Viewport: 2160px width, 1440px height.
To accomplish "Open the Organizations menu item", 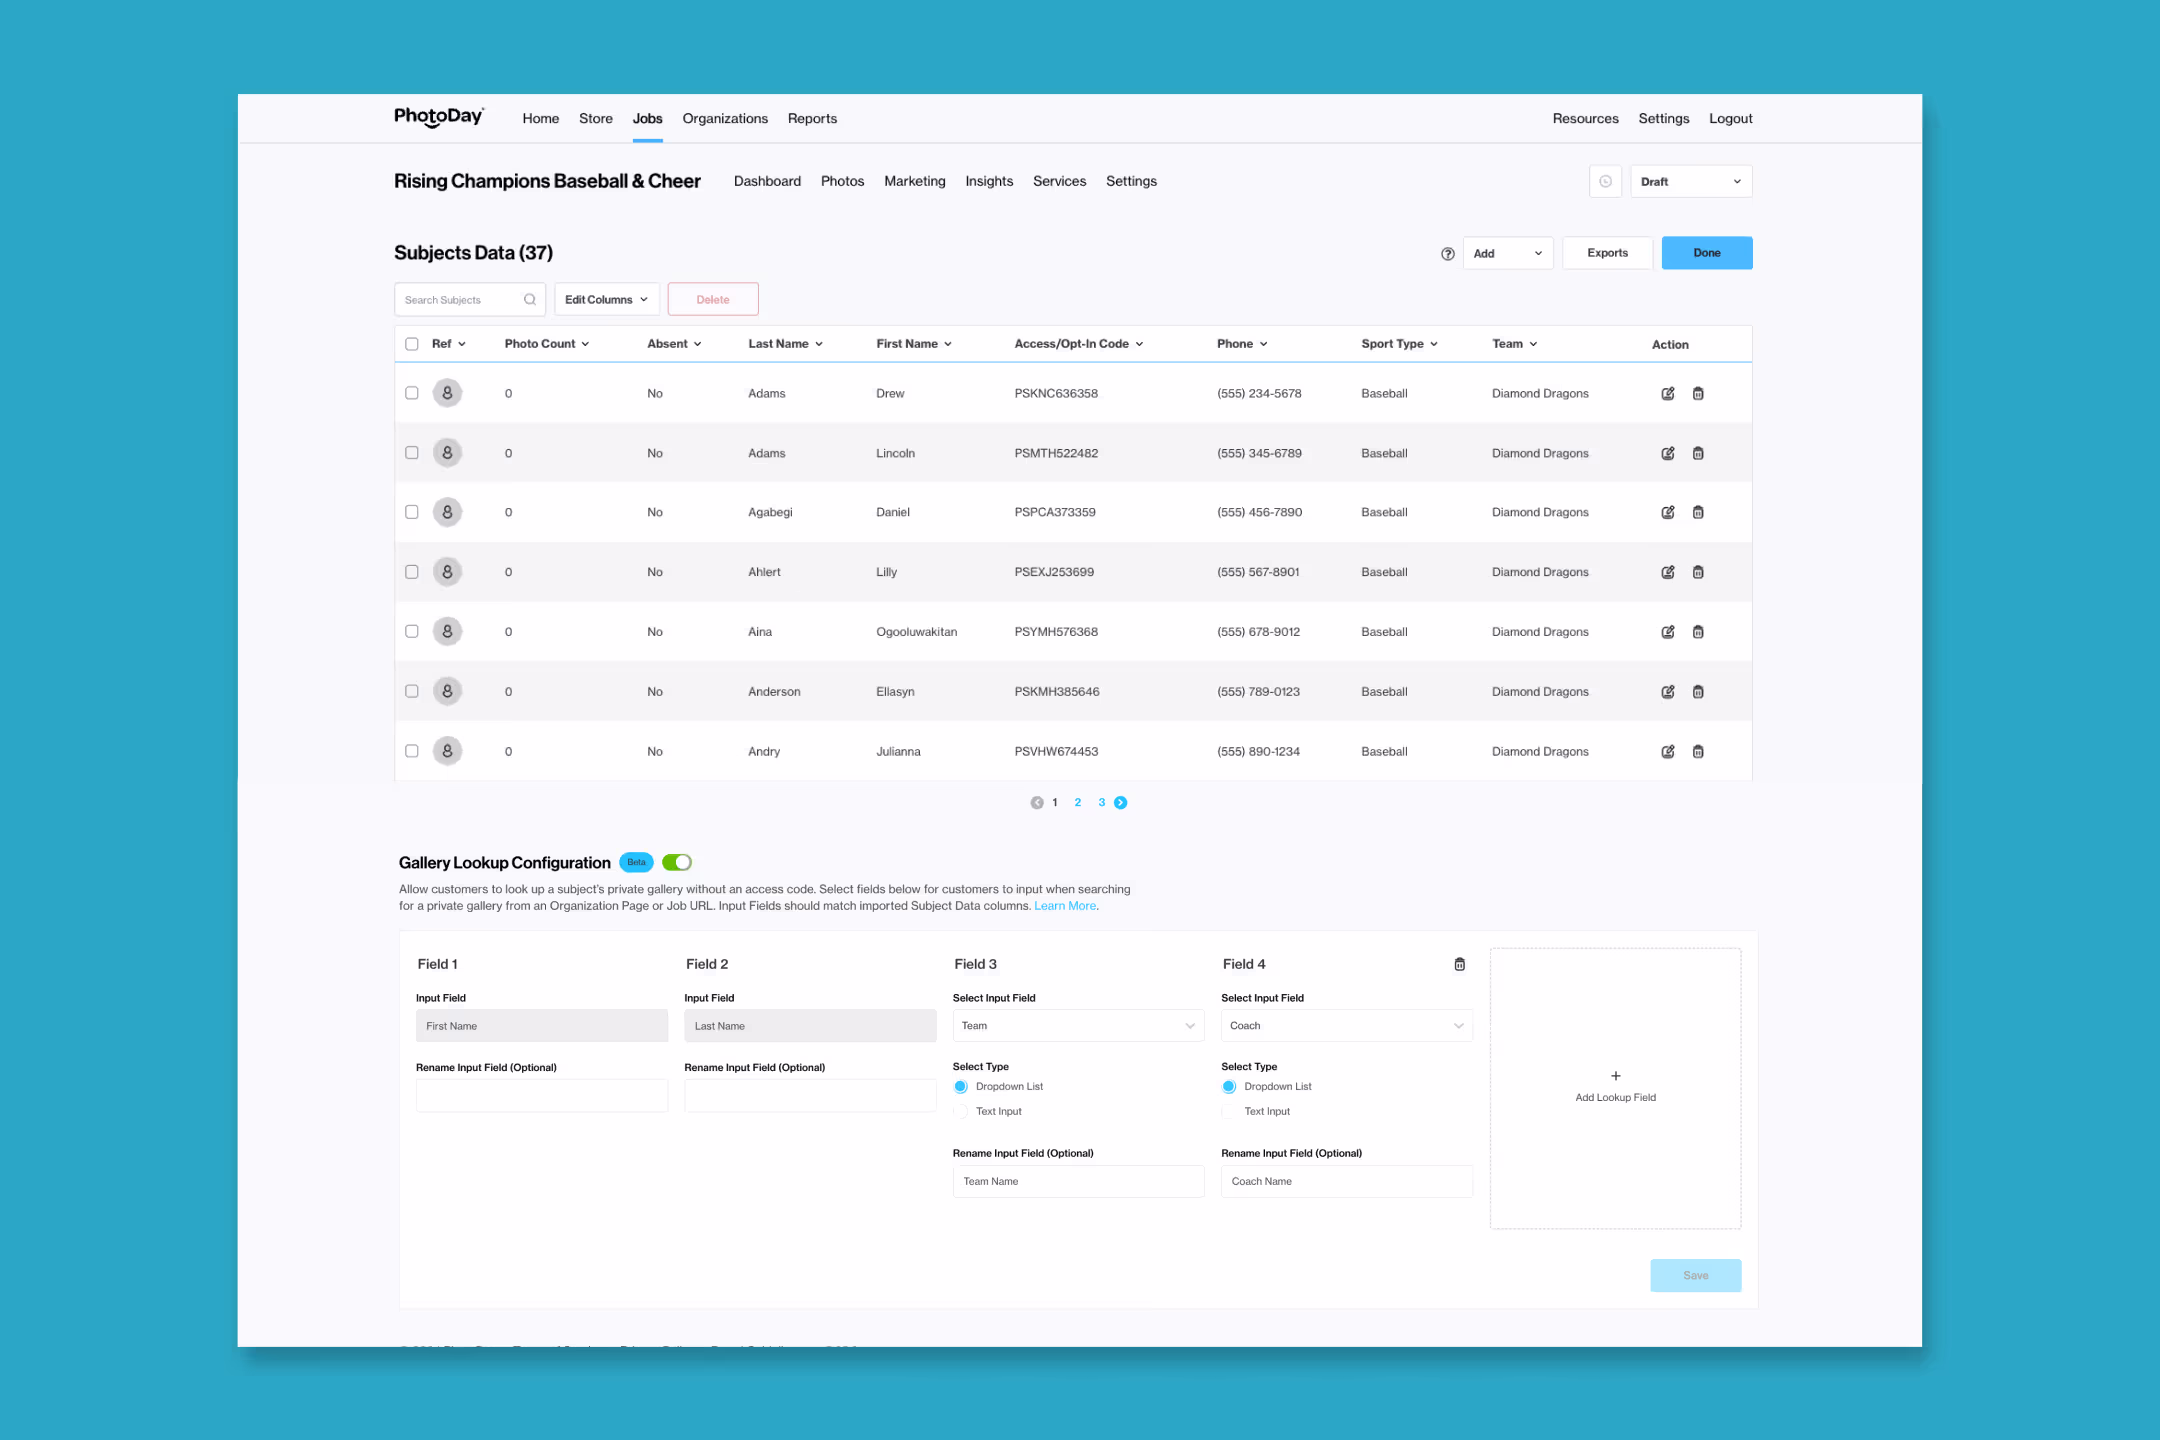I will (x=724, y=119).
